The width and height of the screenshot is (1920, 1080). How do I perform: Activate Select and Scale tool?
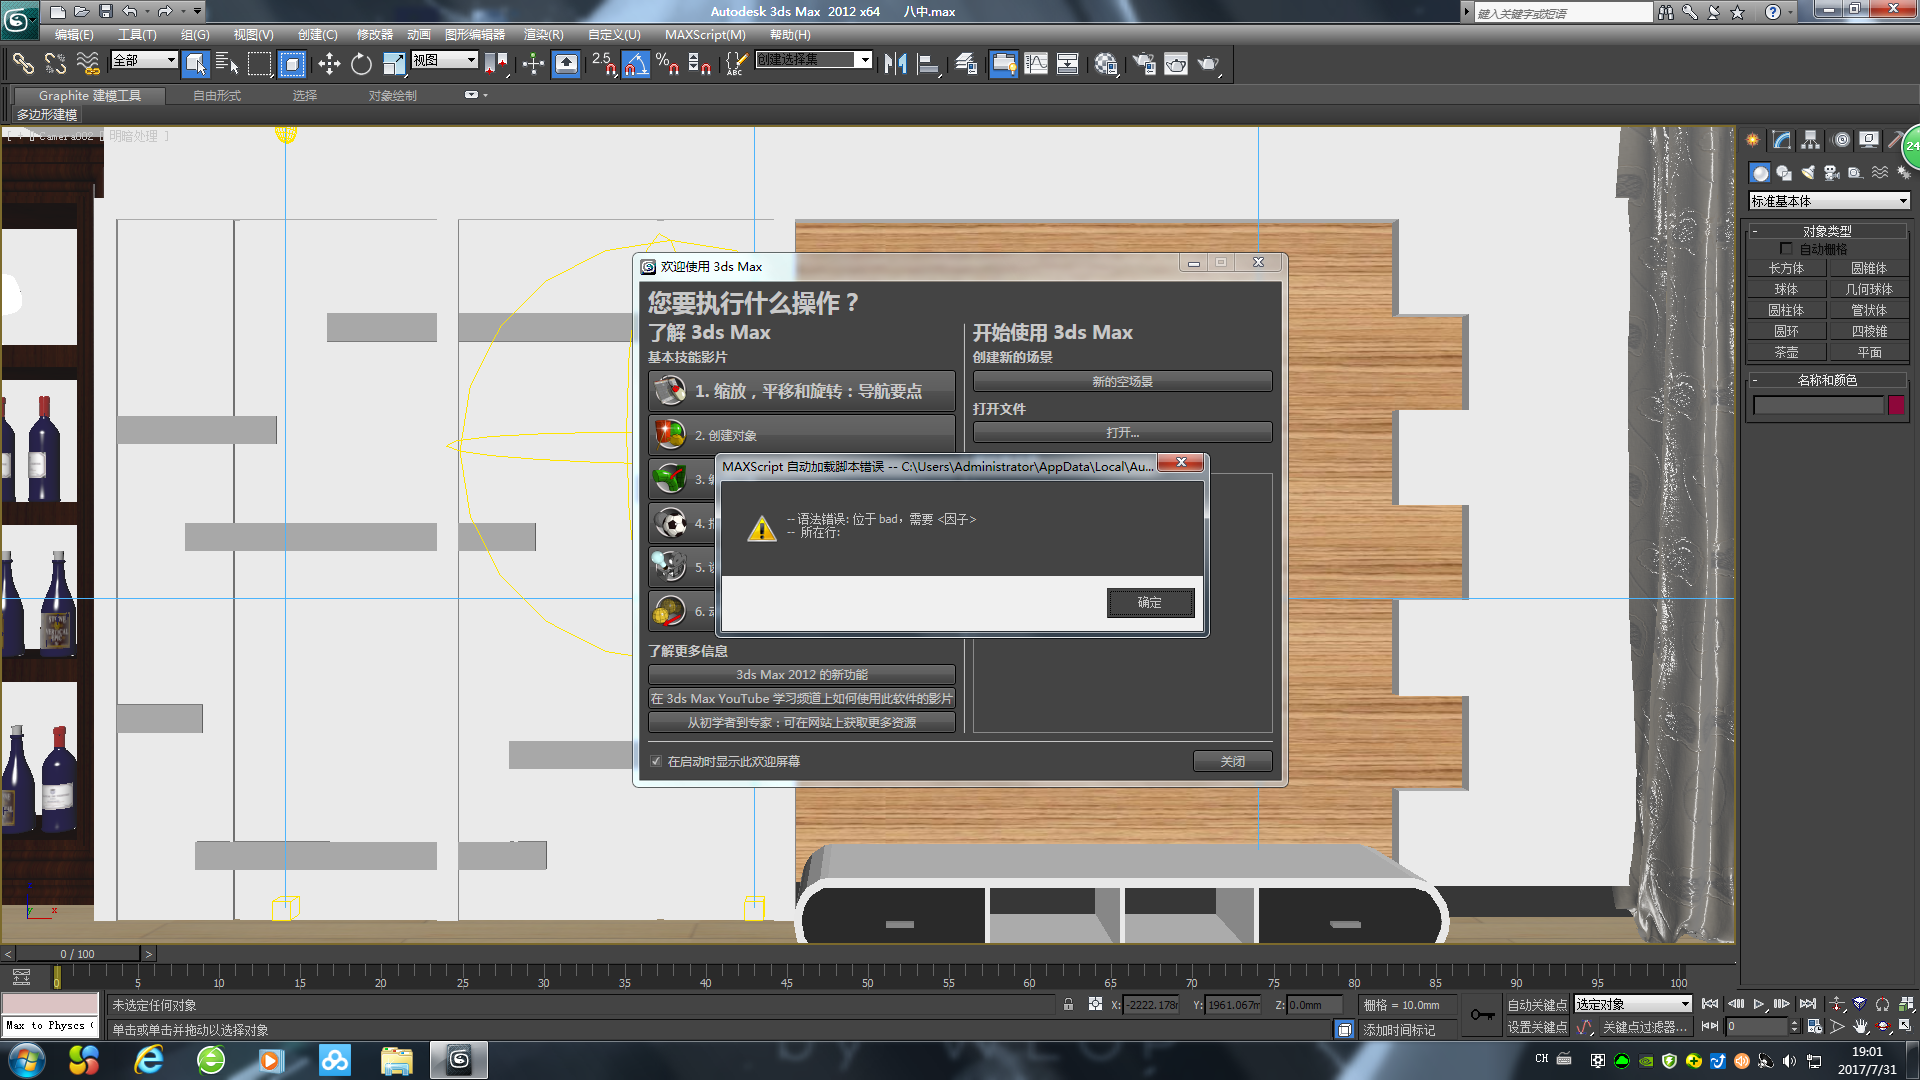click(394, 64)
